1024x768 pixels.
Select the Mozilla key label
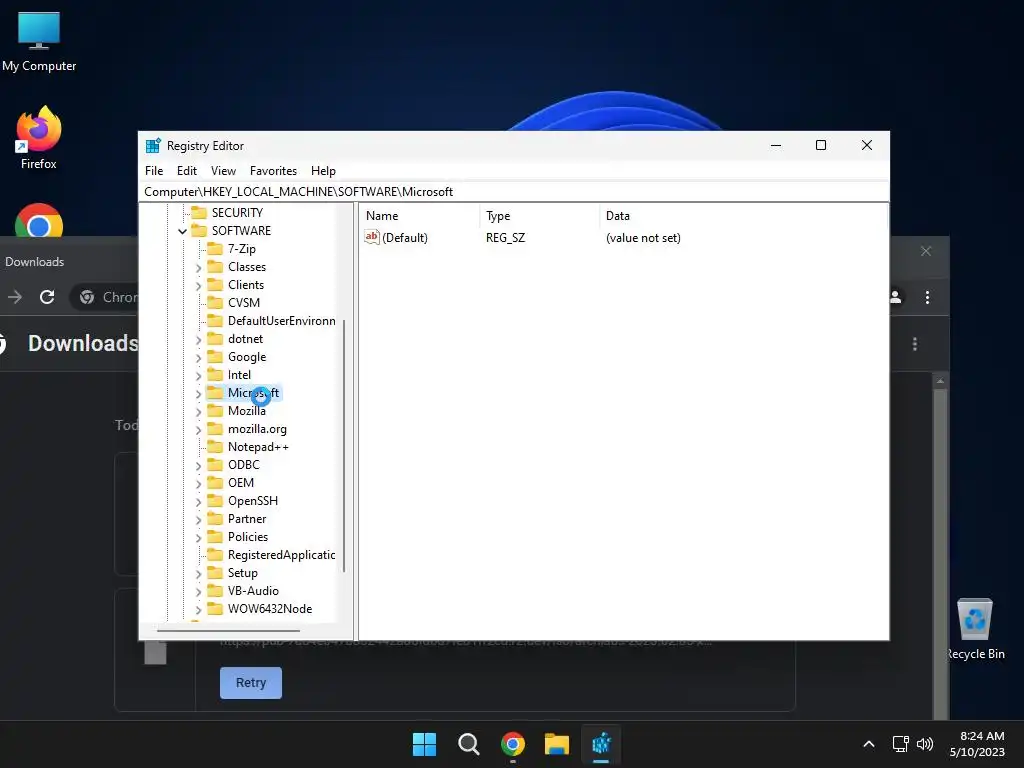click(247, 411)
